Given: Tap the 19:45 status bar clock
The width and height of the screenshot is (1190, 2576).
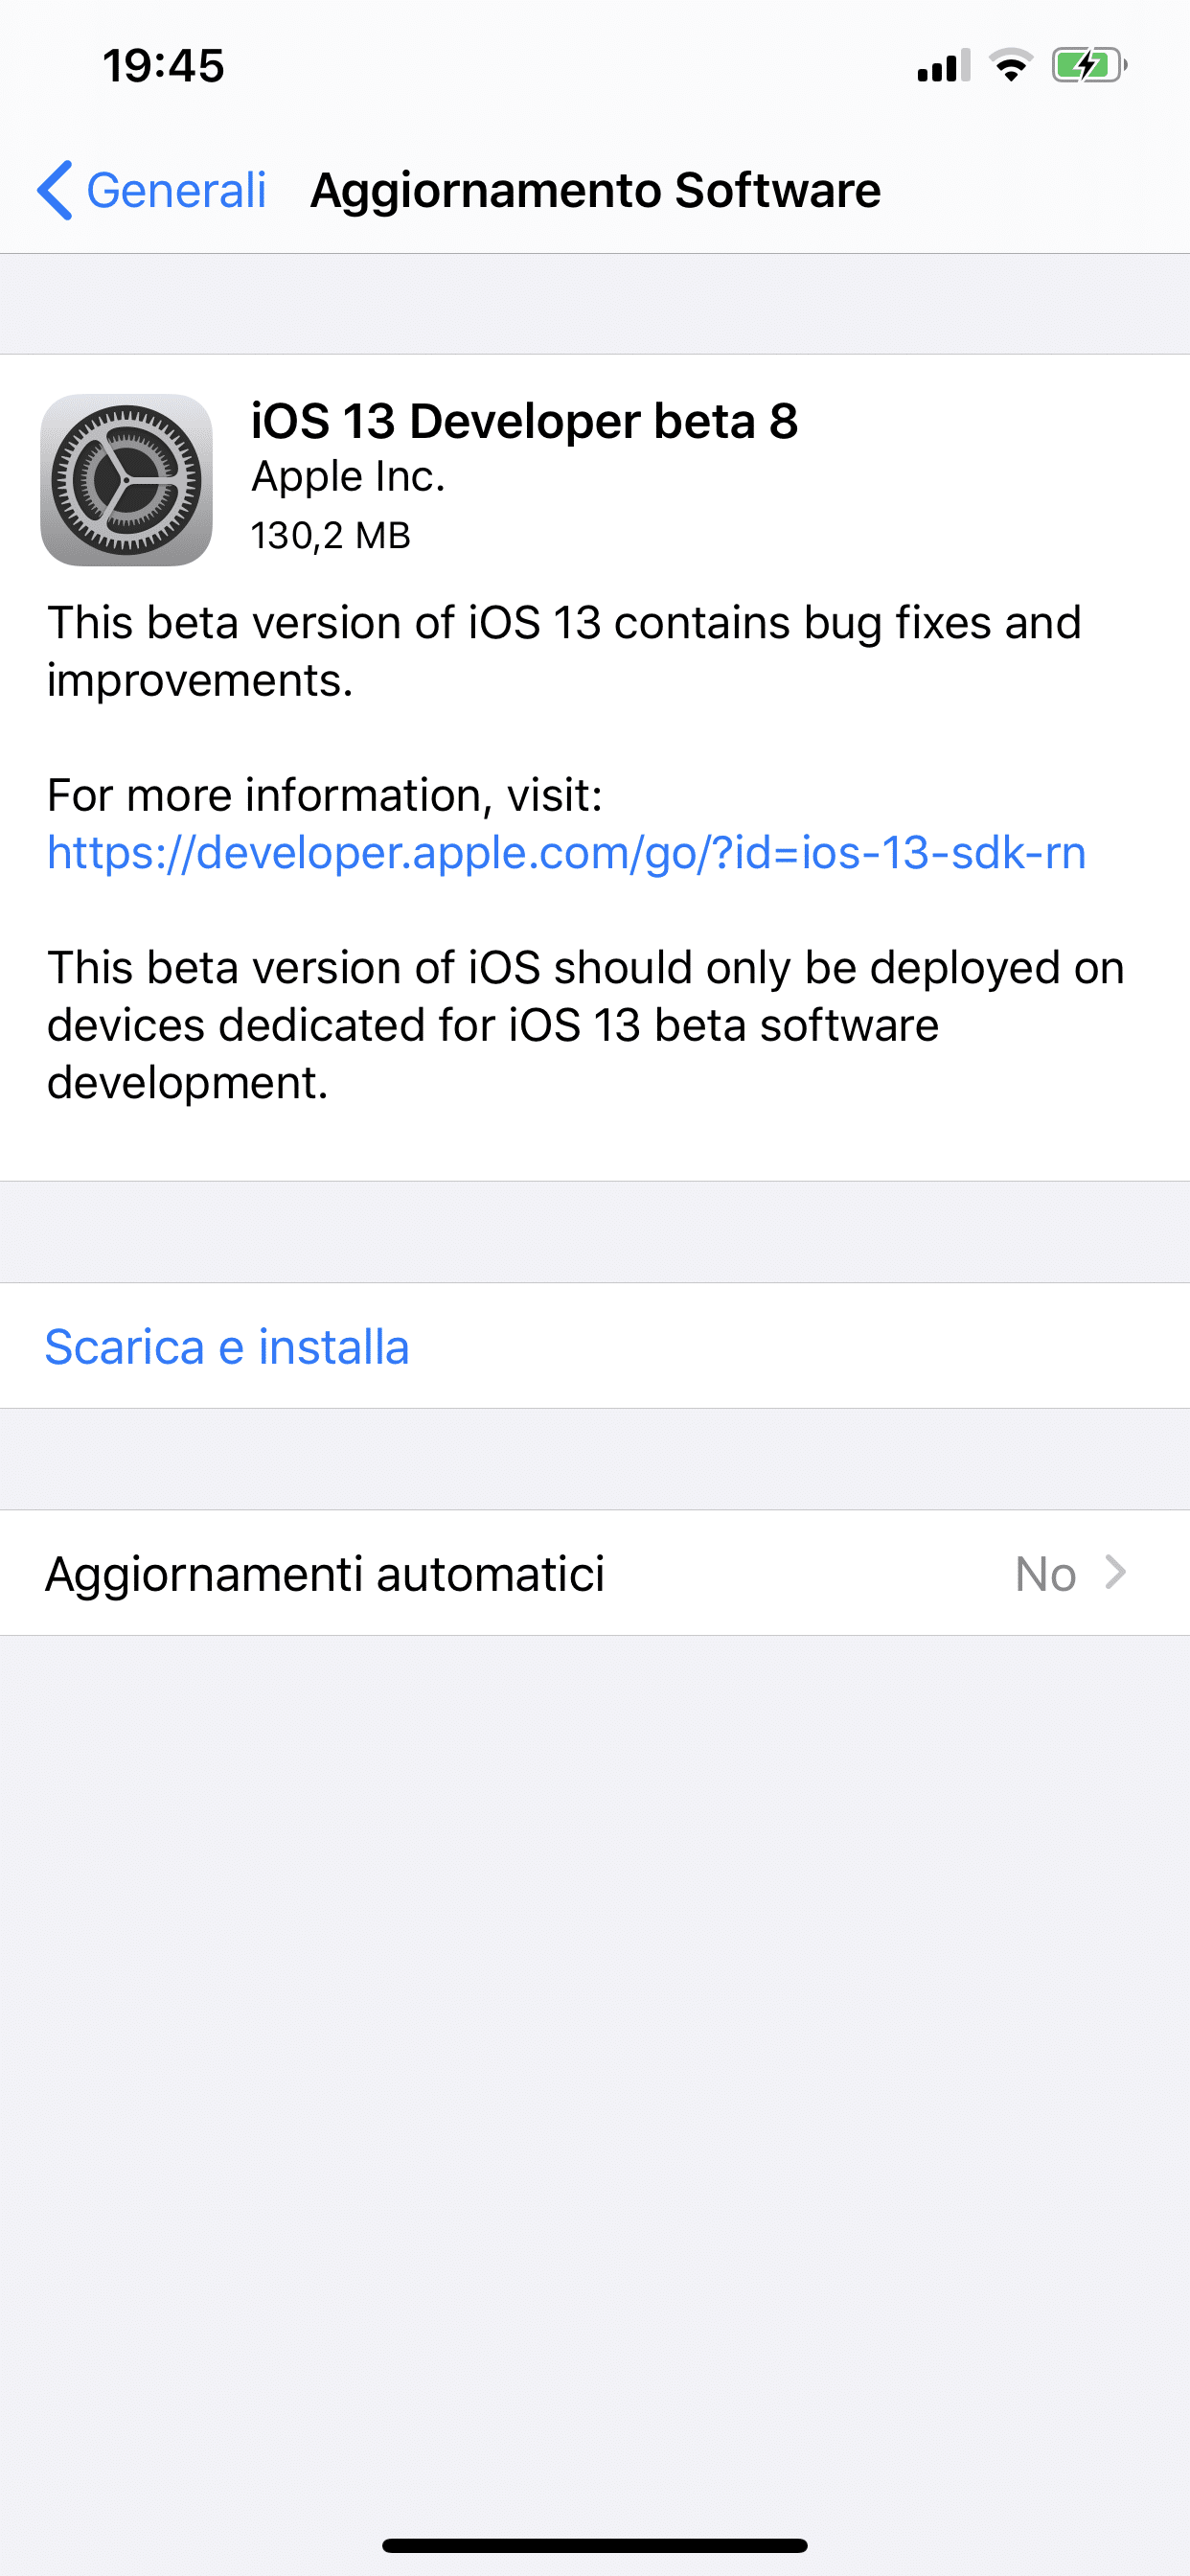Looking at the screenshot, I should click(164, 66).
